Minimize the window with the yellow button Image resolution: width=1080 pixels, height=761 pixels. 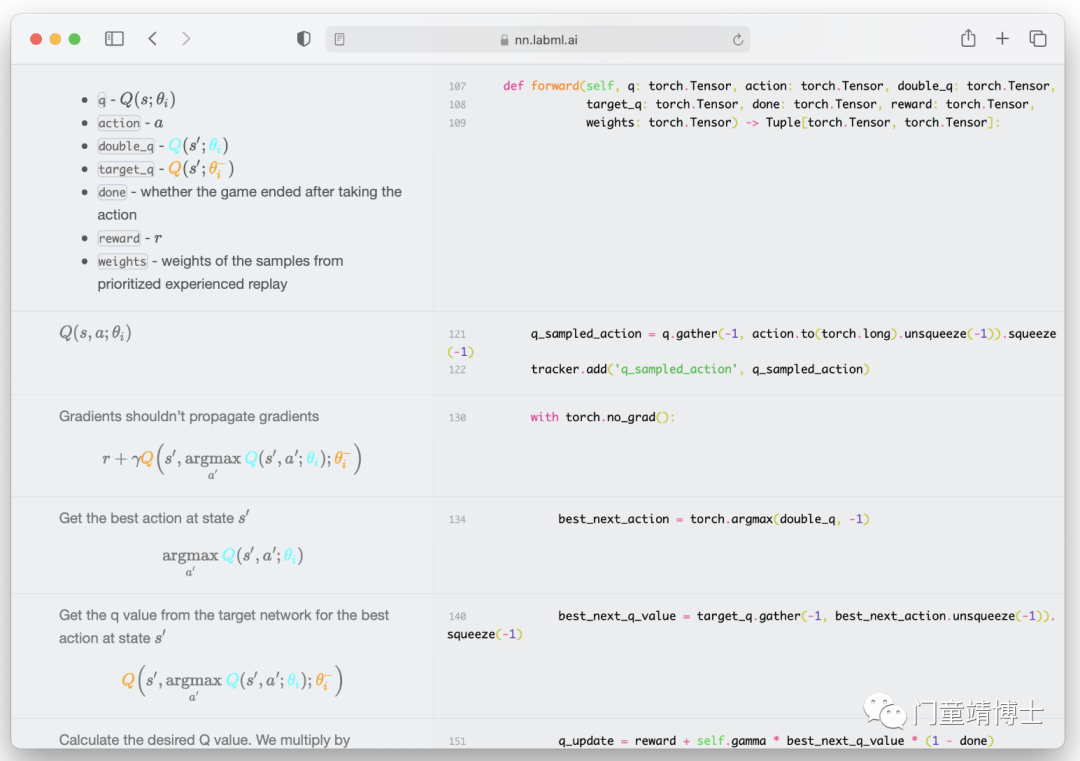pos(55,39)
